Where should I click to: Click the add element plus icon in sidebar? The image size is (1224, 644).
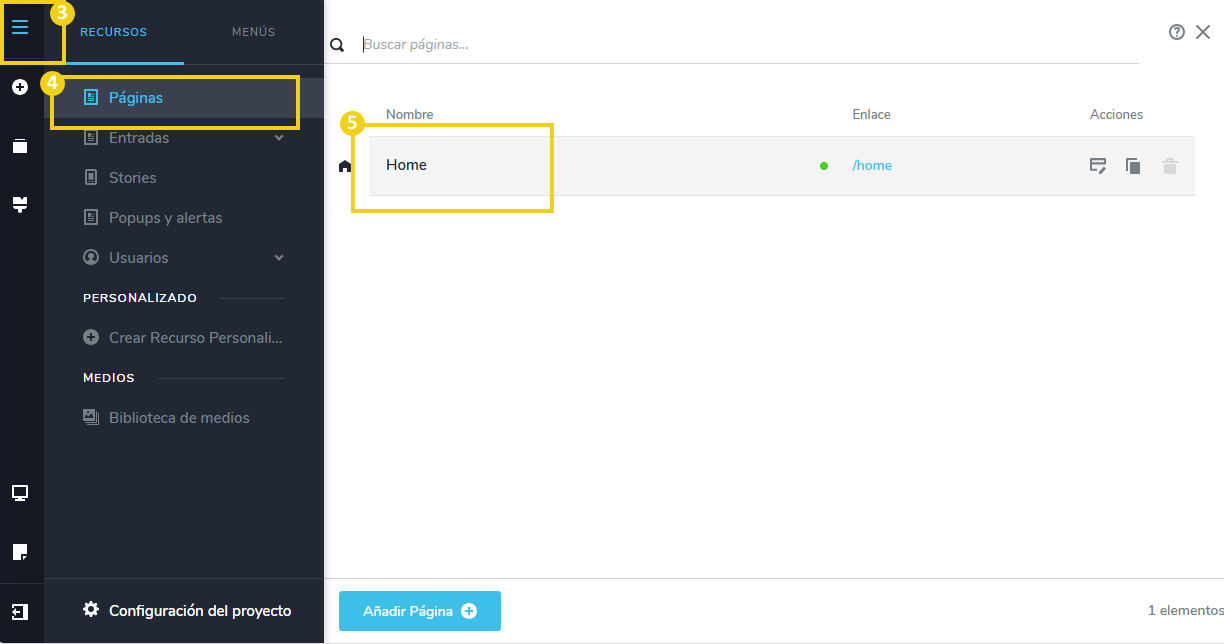pos(20,88)
